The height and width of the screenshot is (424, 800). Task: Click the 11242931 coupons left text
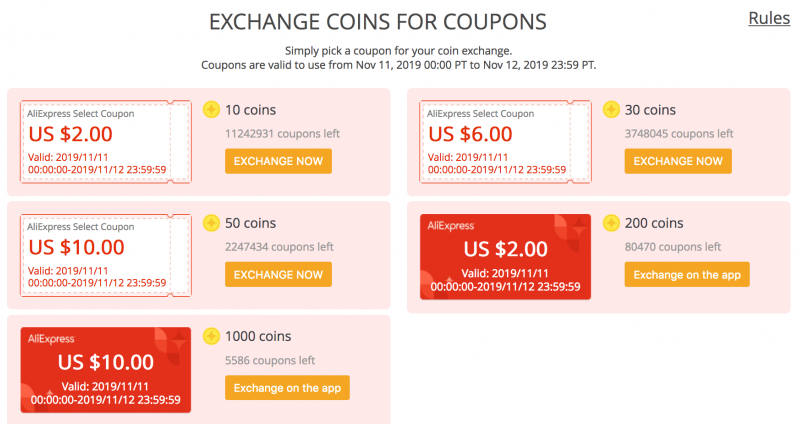(282, 134)
